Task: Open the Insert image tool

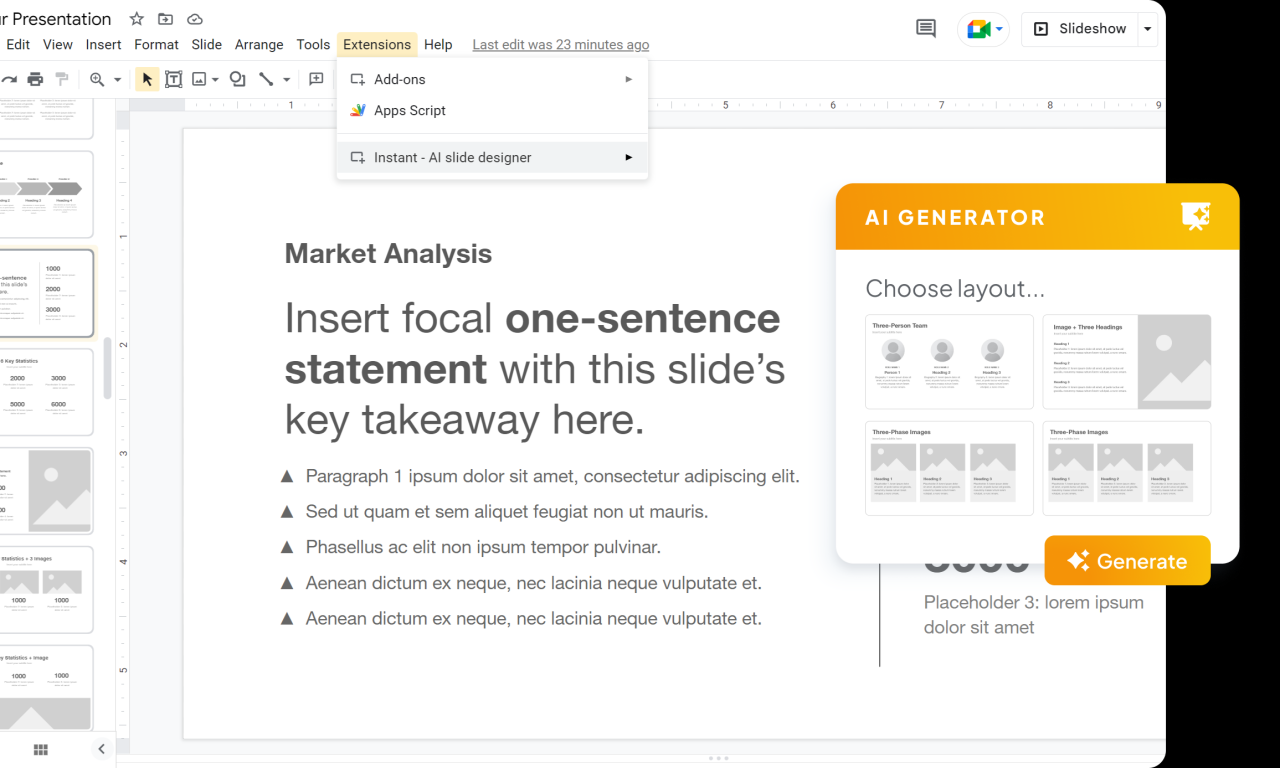Action: [x=200, y=78]
